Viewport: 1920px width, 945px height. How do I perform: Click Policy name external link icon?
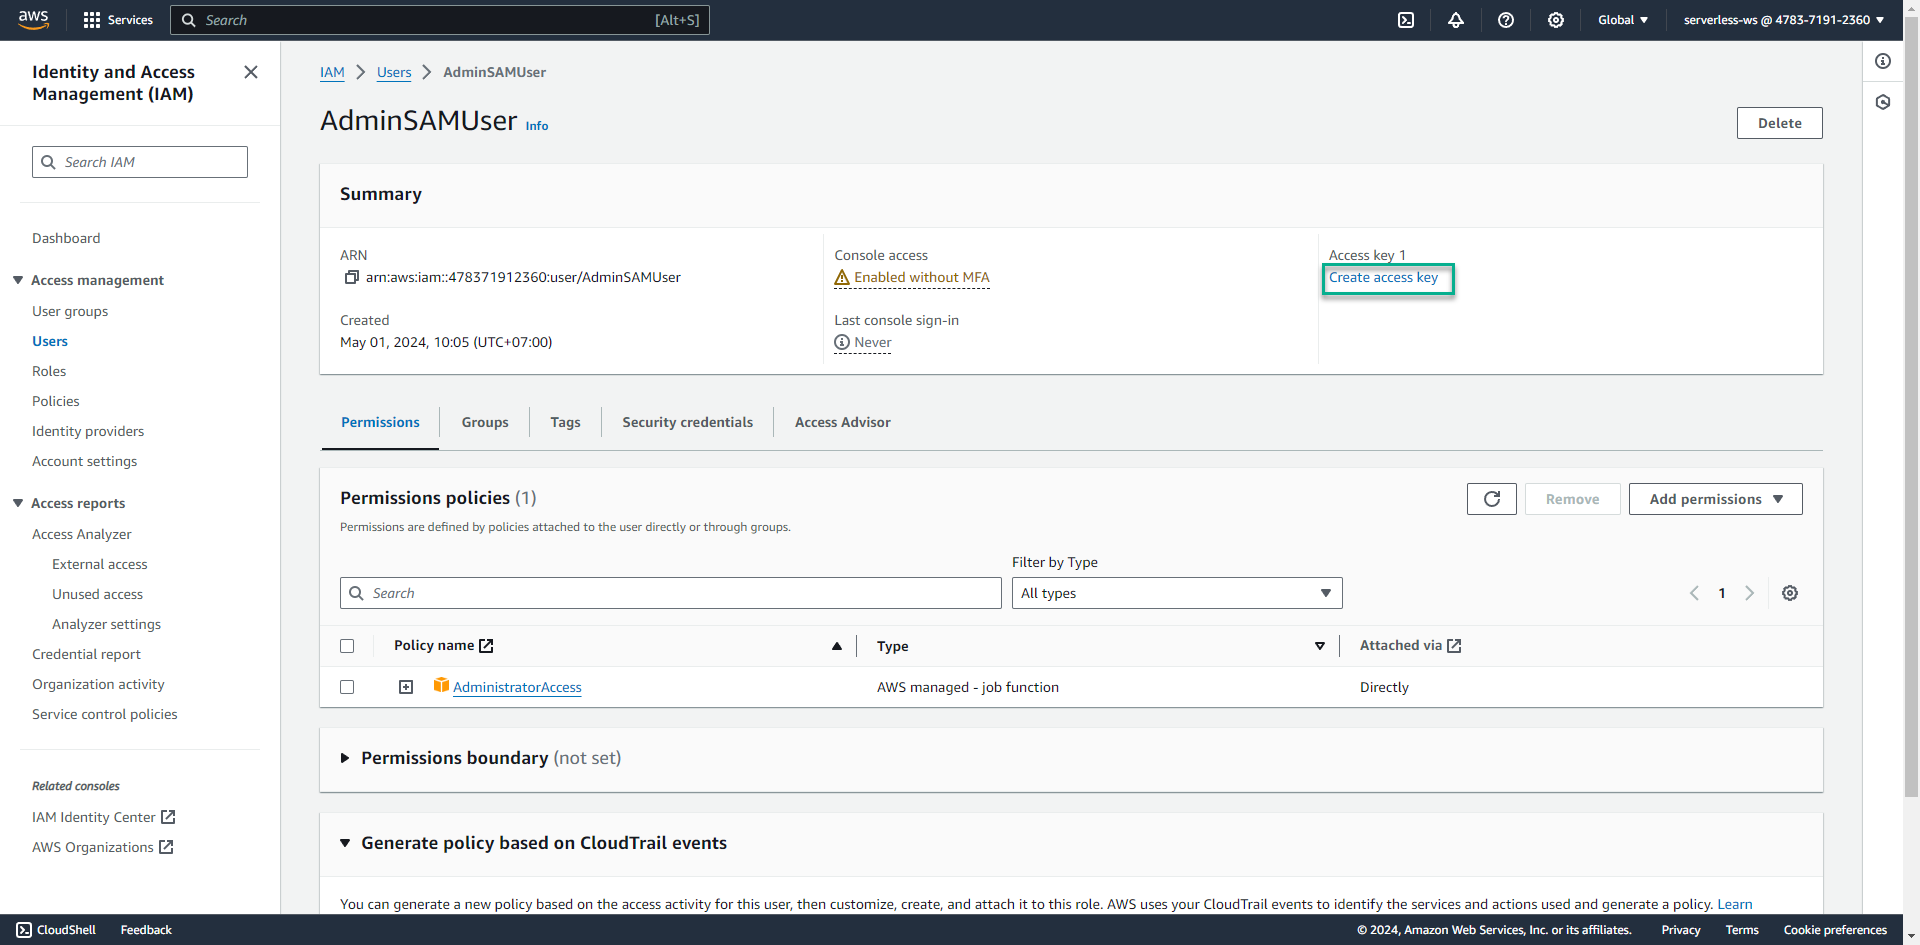coord(486,646)
